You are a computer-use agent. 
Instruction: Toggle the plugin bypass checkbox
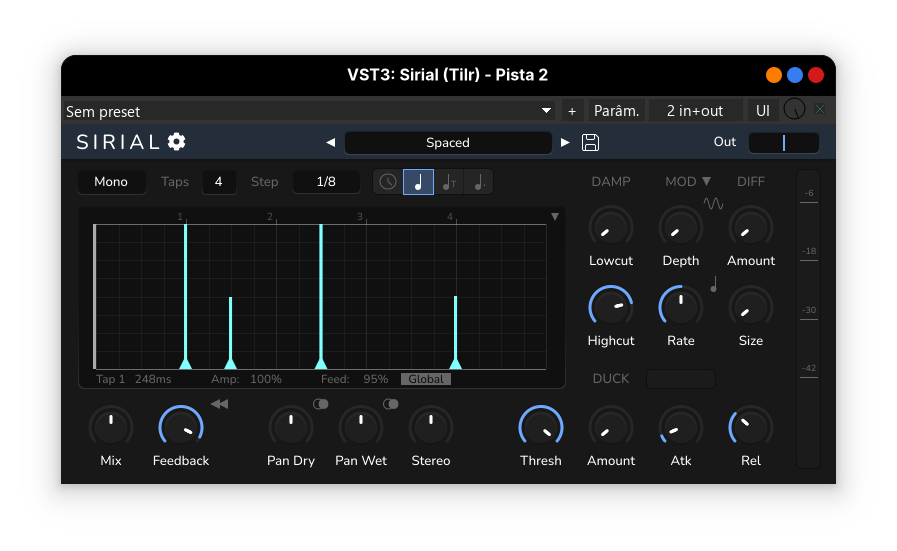(x=820, y=110)
